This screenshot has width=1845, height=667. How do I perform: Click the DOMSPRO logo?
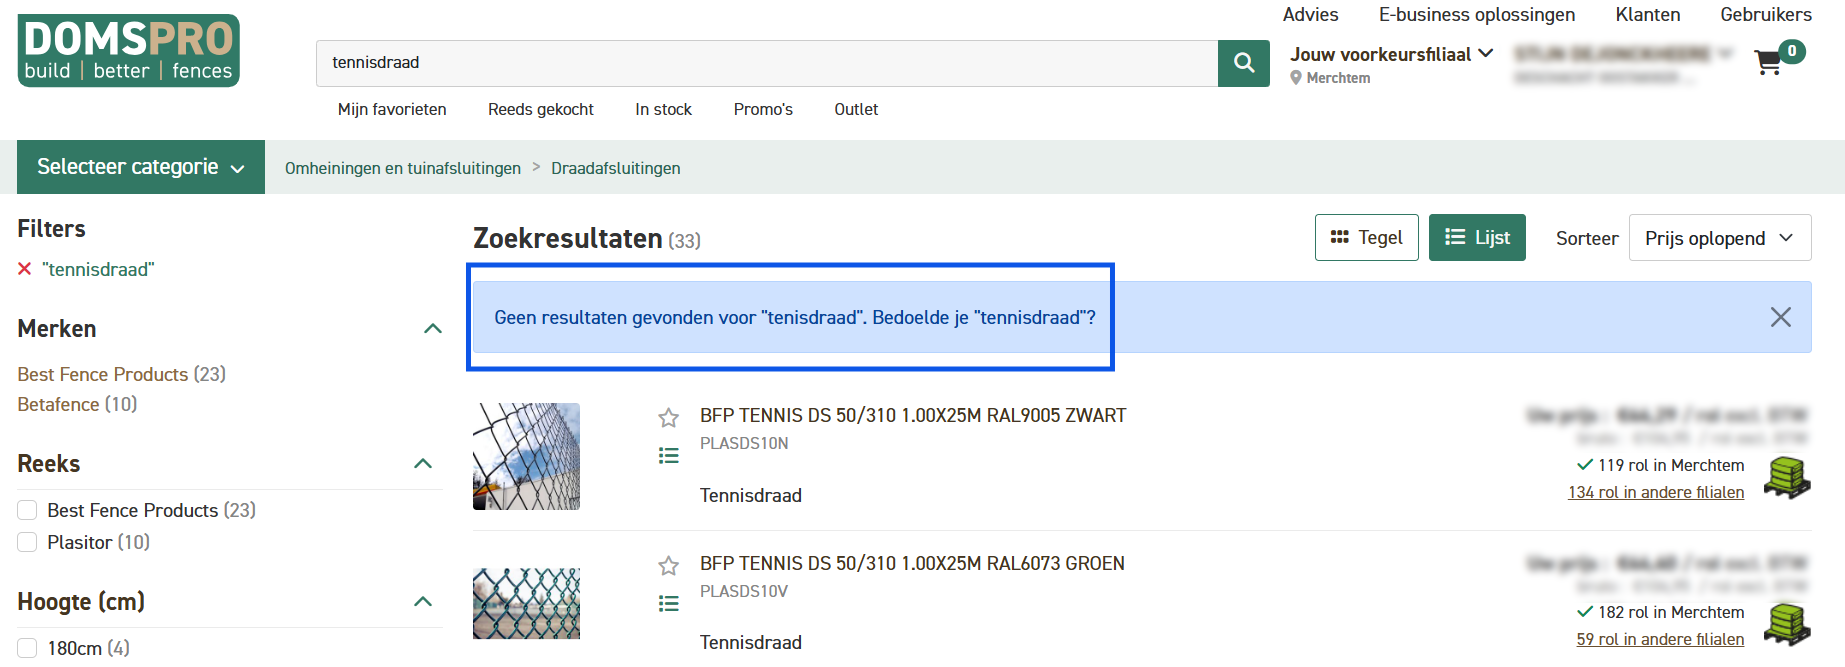click(x=128, y=50)
